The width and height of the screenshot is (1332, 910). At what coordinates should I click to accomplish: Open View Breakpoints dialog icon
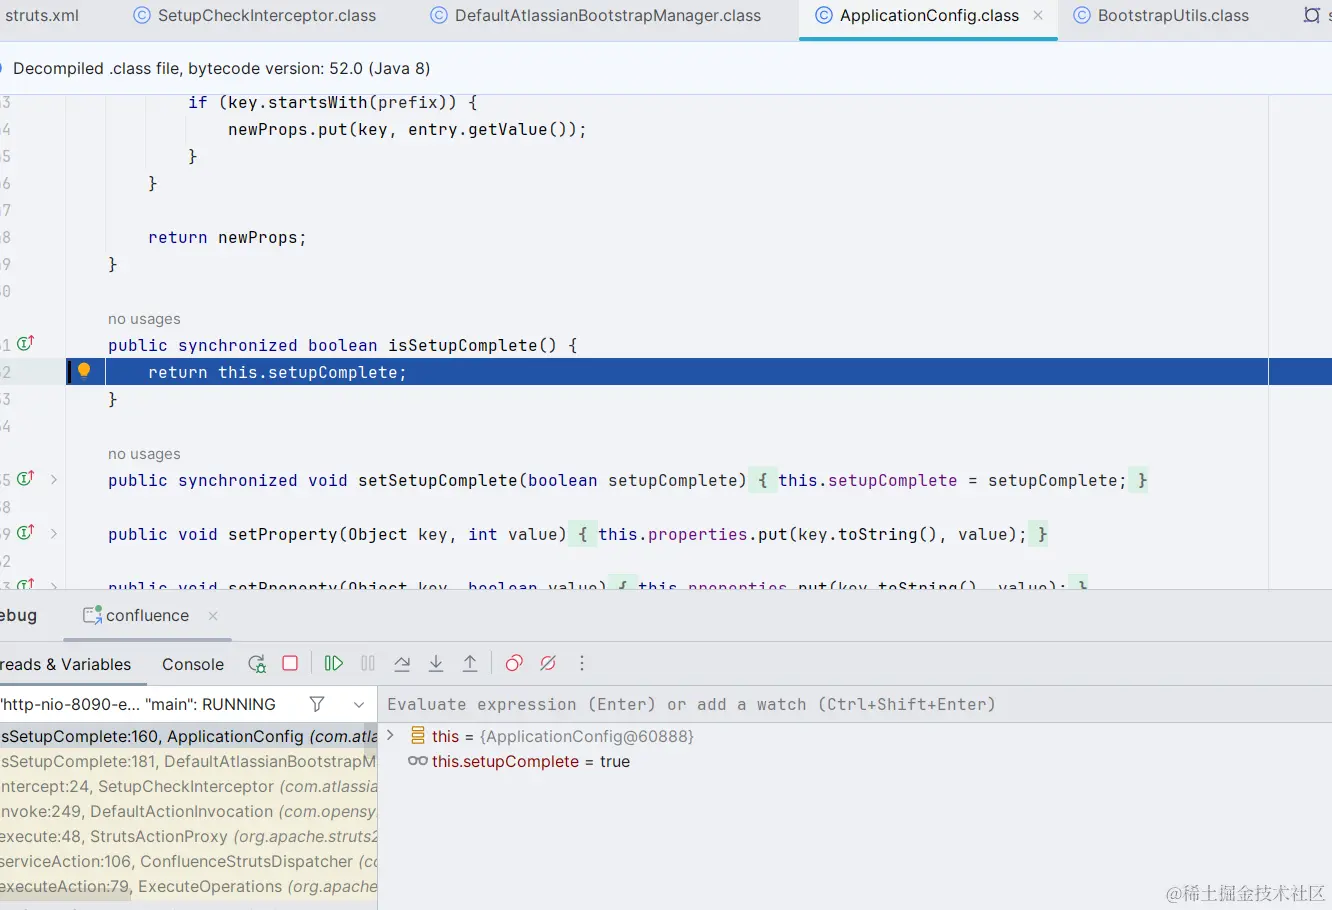513,663
